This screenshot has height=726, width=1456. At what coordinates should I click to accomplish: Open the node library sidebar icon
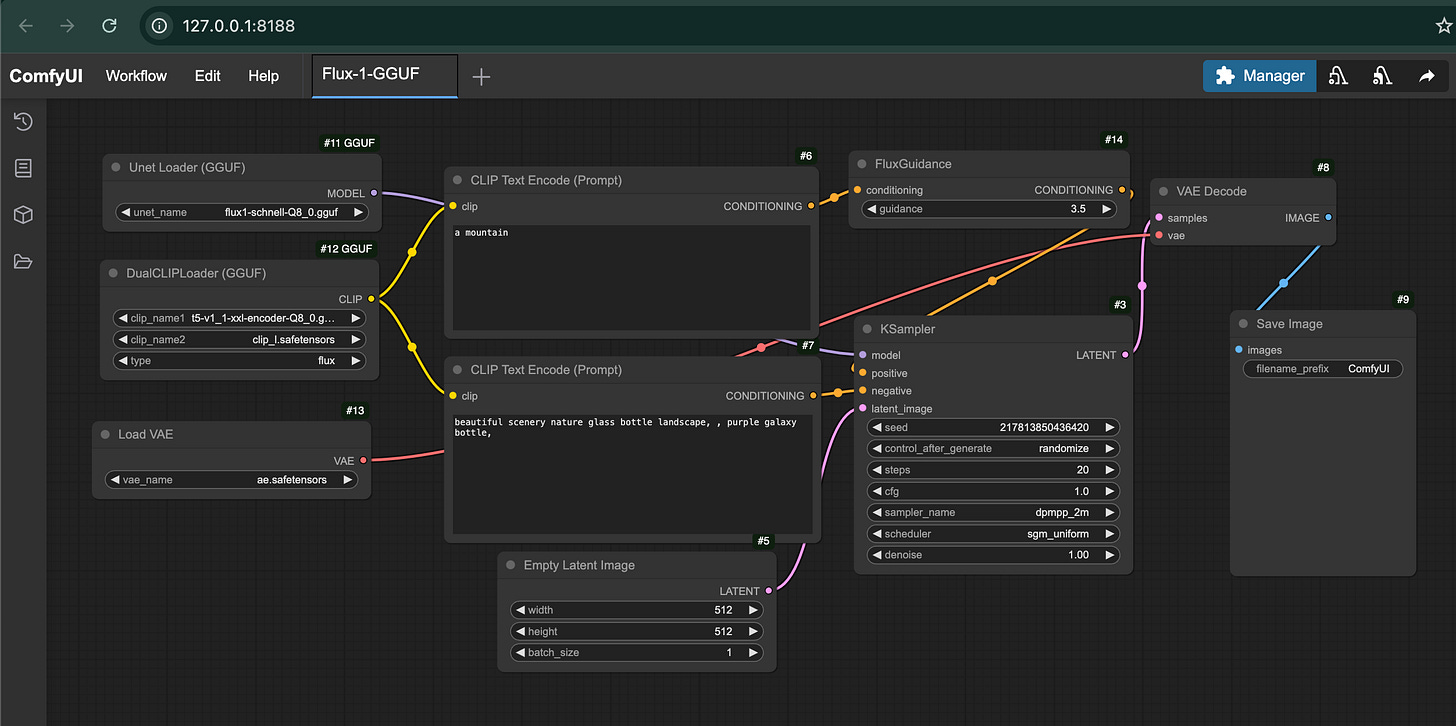pos(23,168)
